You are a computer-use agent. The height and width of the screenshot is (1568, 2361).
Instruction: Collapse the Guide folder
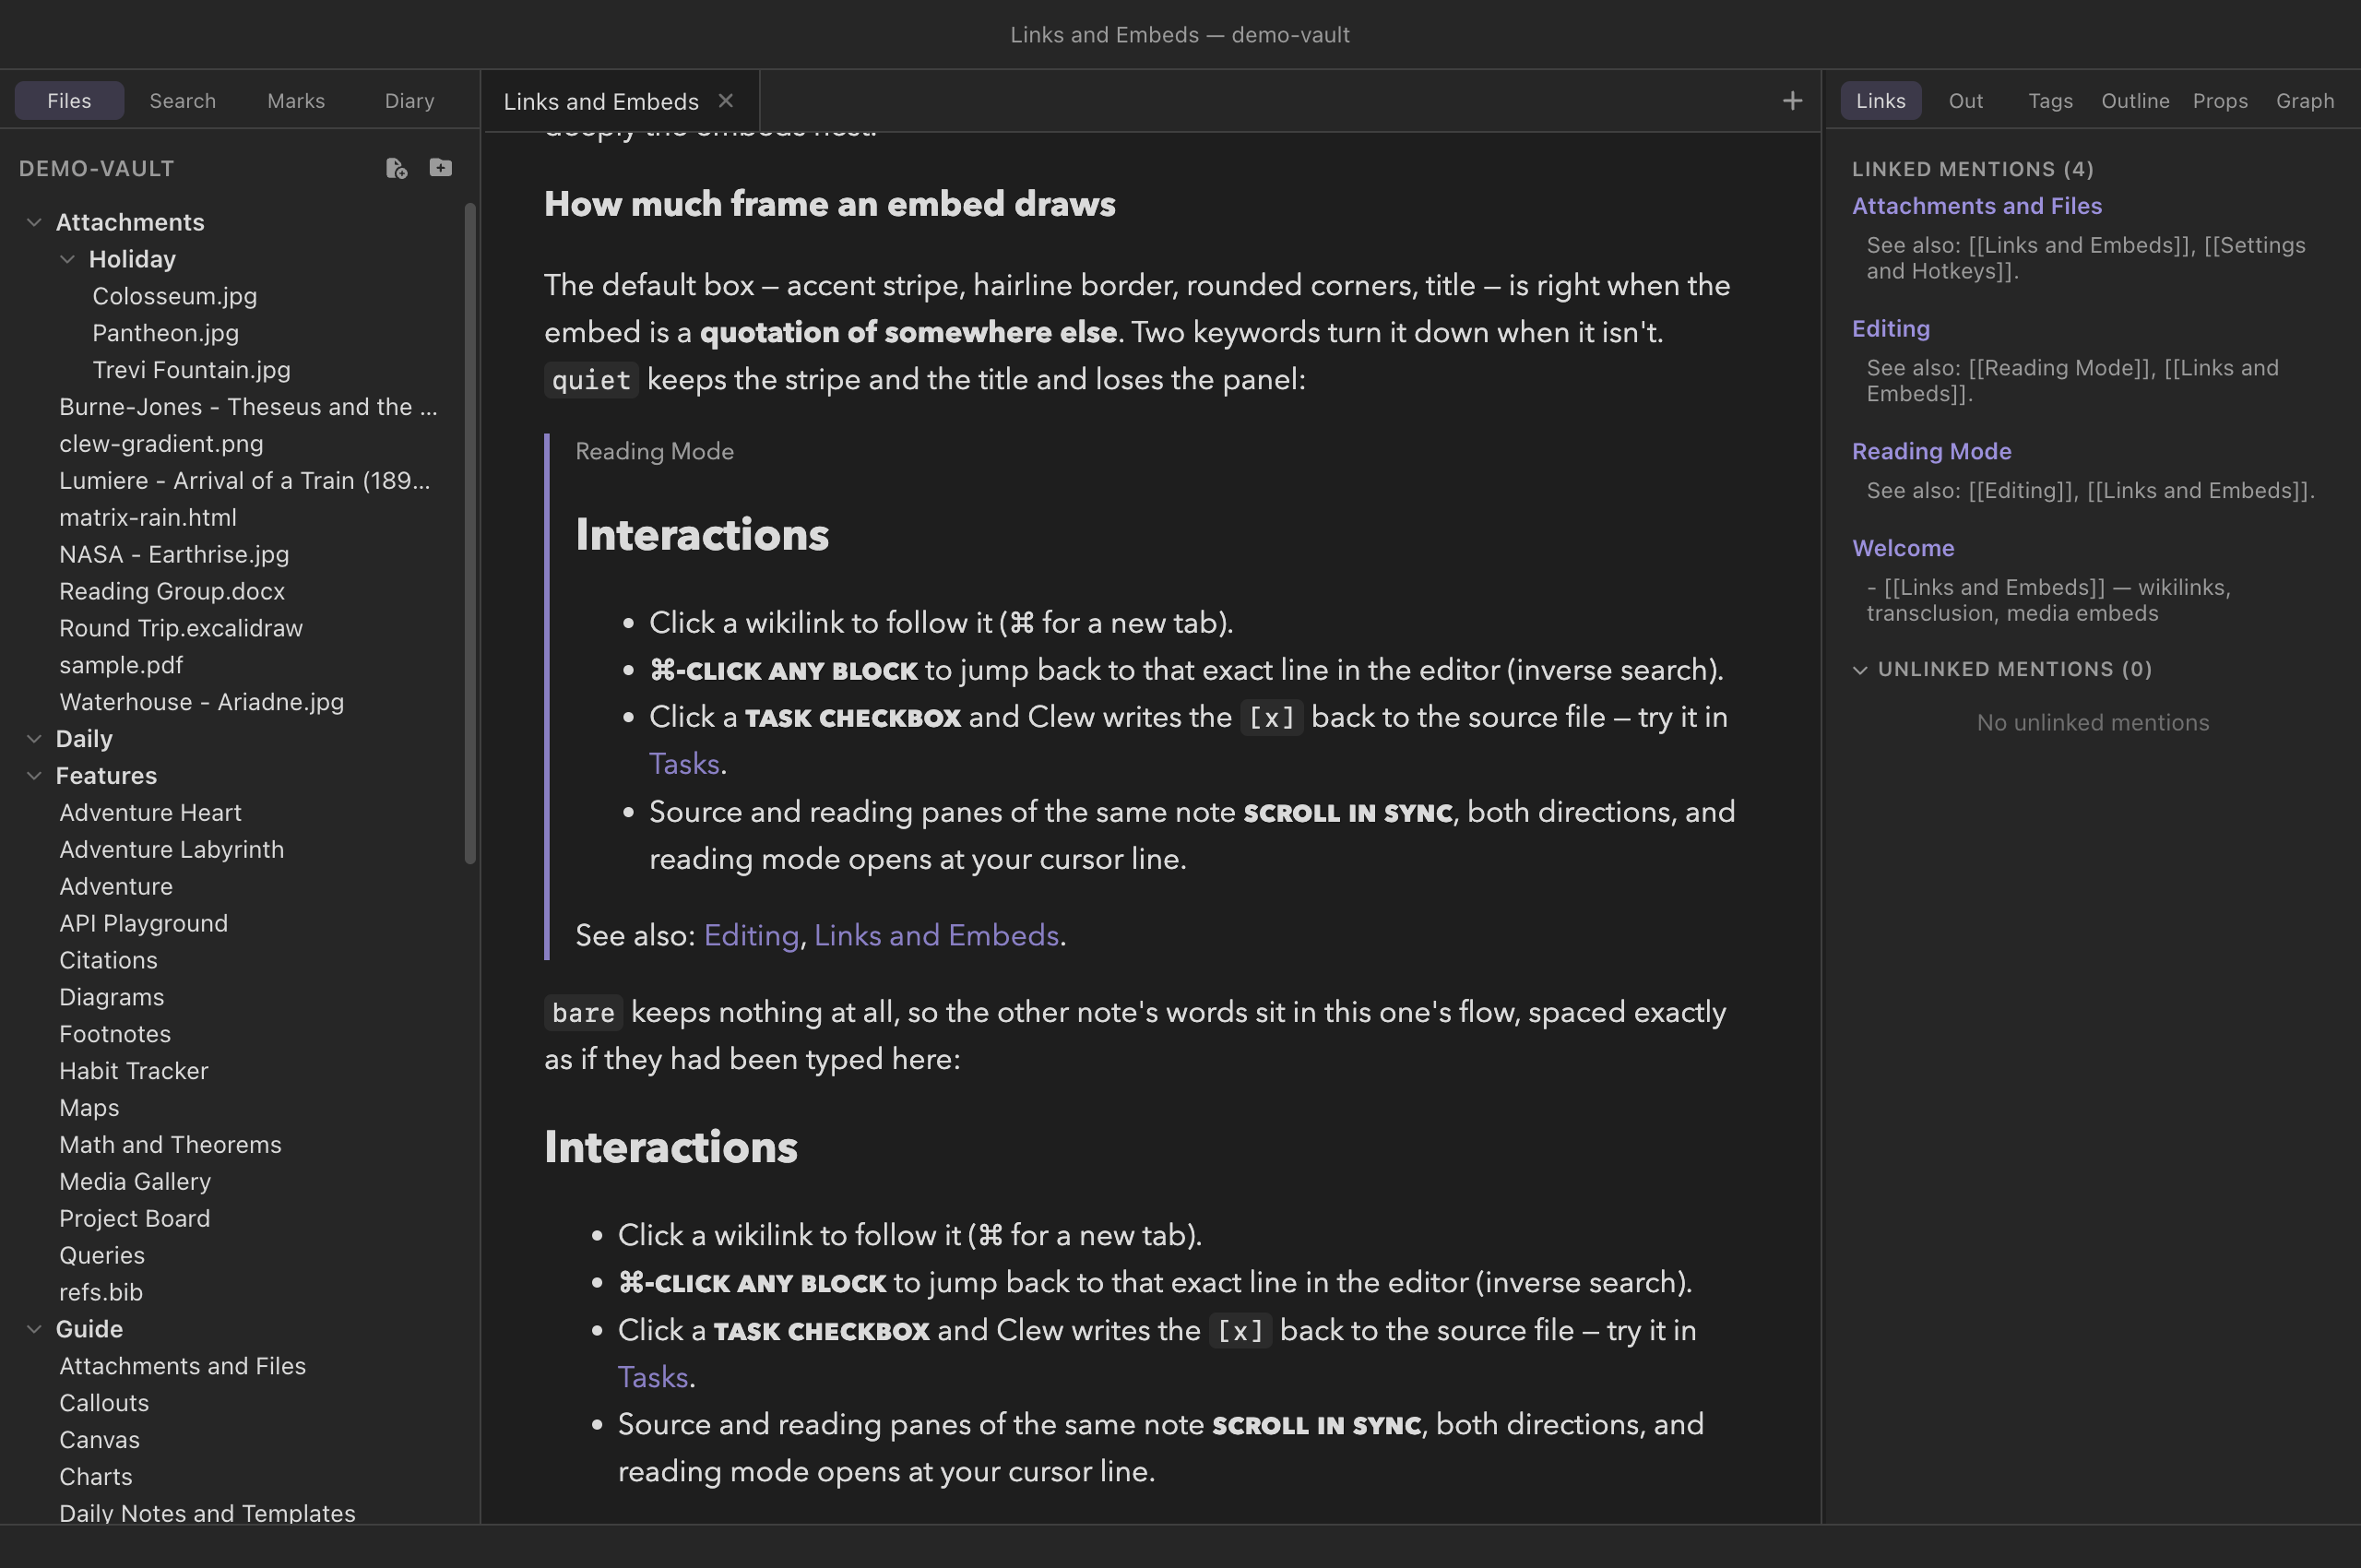point(34,1329)
